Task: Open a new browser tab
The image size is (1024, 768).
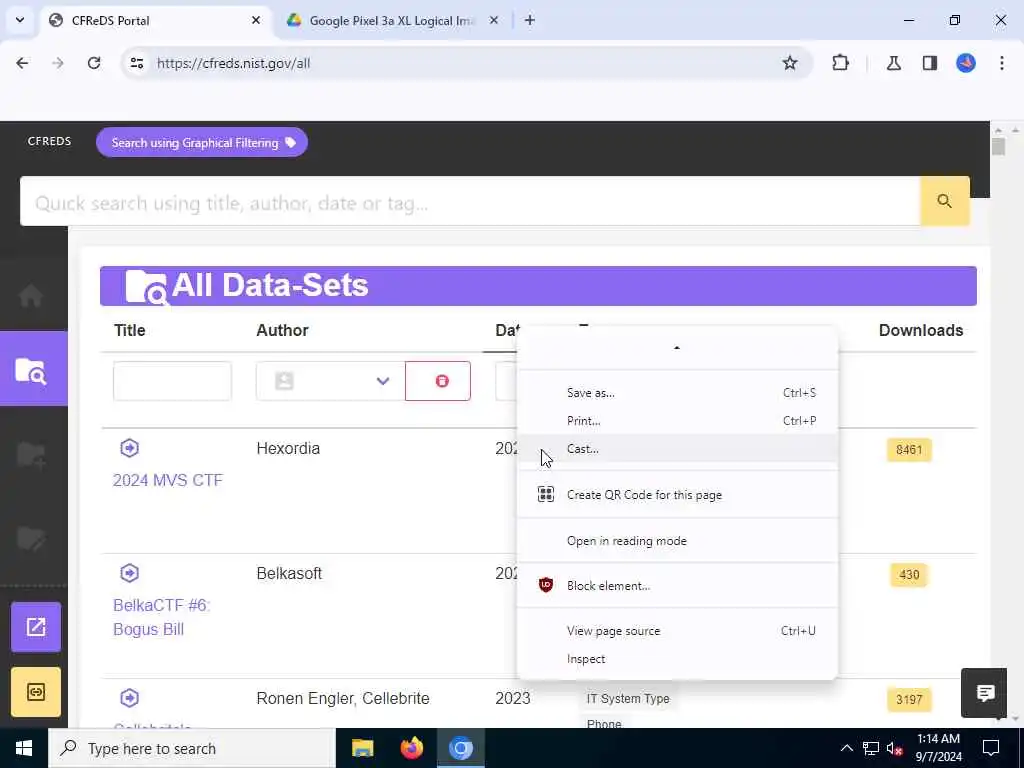Action: click(x=530, y=20)
